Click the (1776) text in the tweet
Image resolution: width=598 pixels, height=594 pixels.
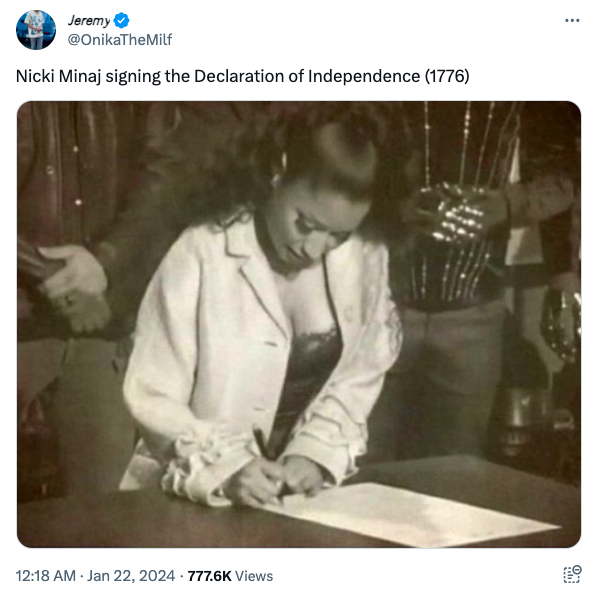(447, 76)
